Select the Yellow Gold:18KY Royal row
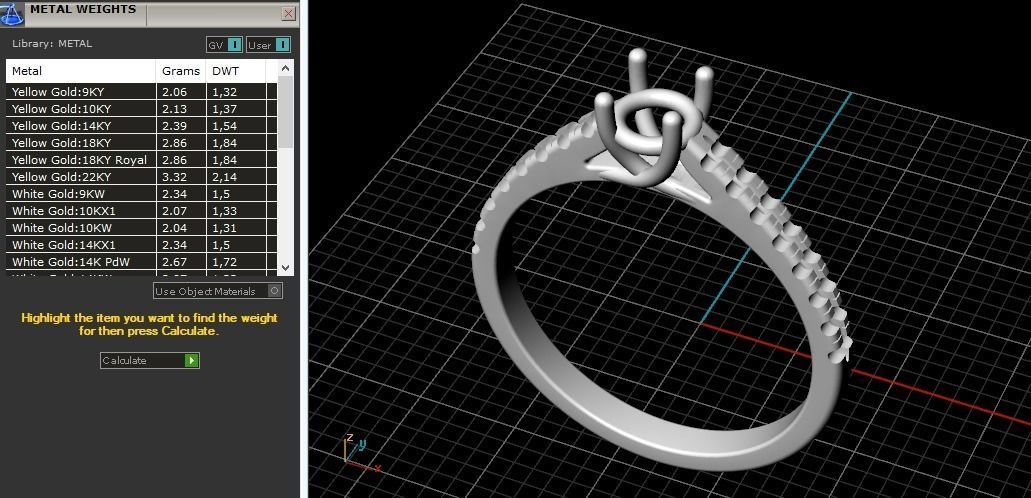 click(142, 160)
